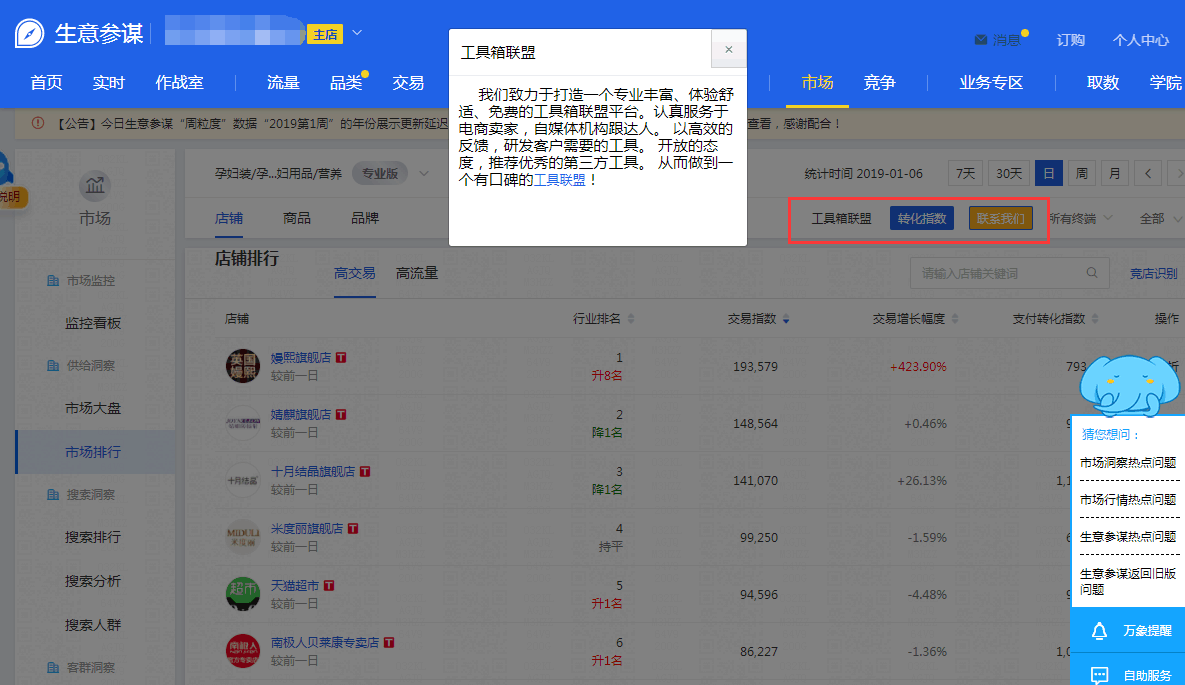Click 南极人贝莱康专卖店 red logo thumbnail

pyautogui.click(x=243, y=651)
